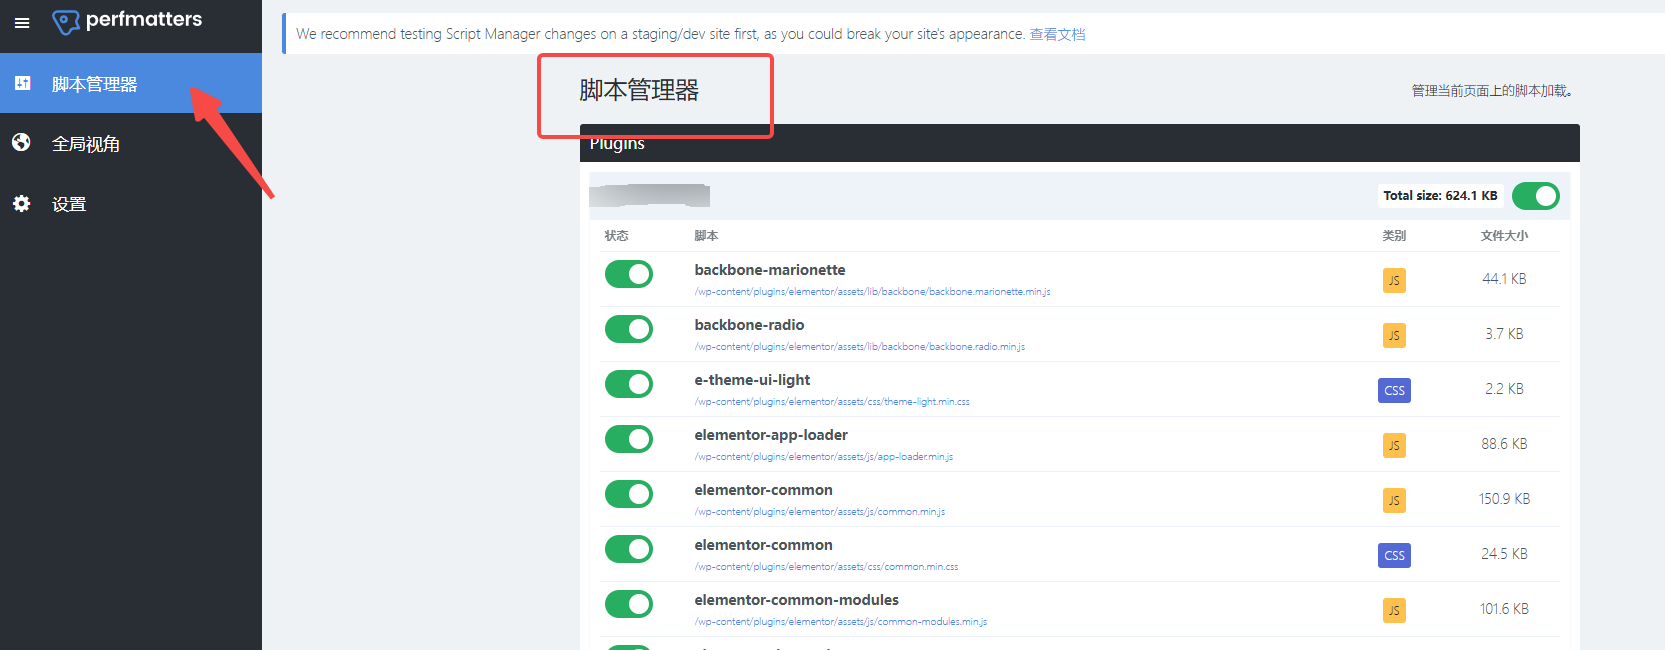
Task: Click the perfmatters logo icon
Action: [x=65, y=22]
